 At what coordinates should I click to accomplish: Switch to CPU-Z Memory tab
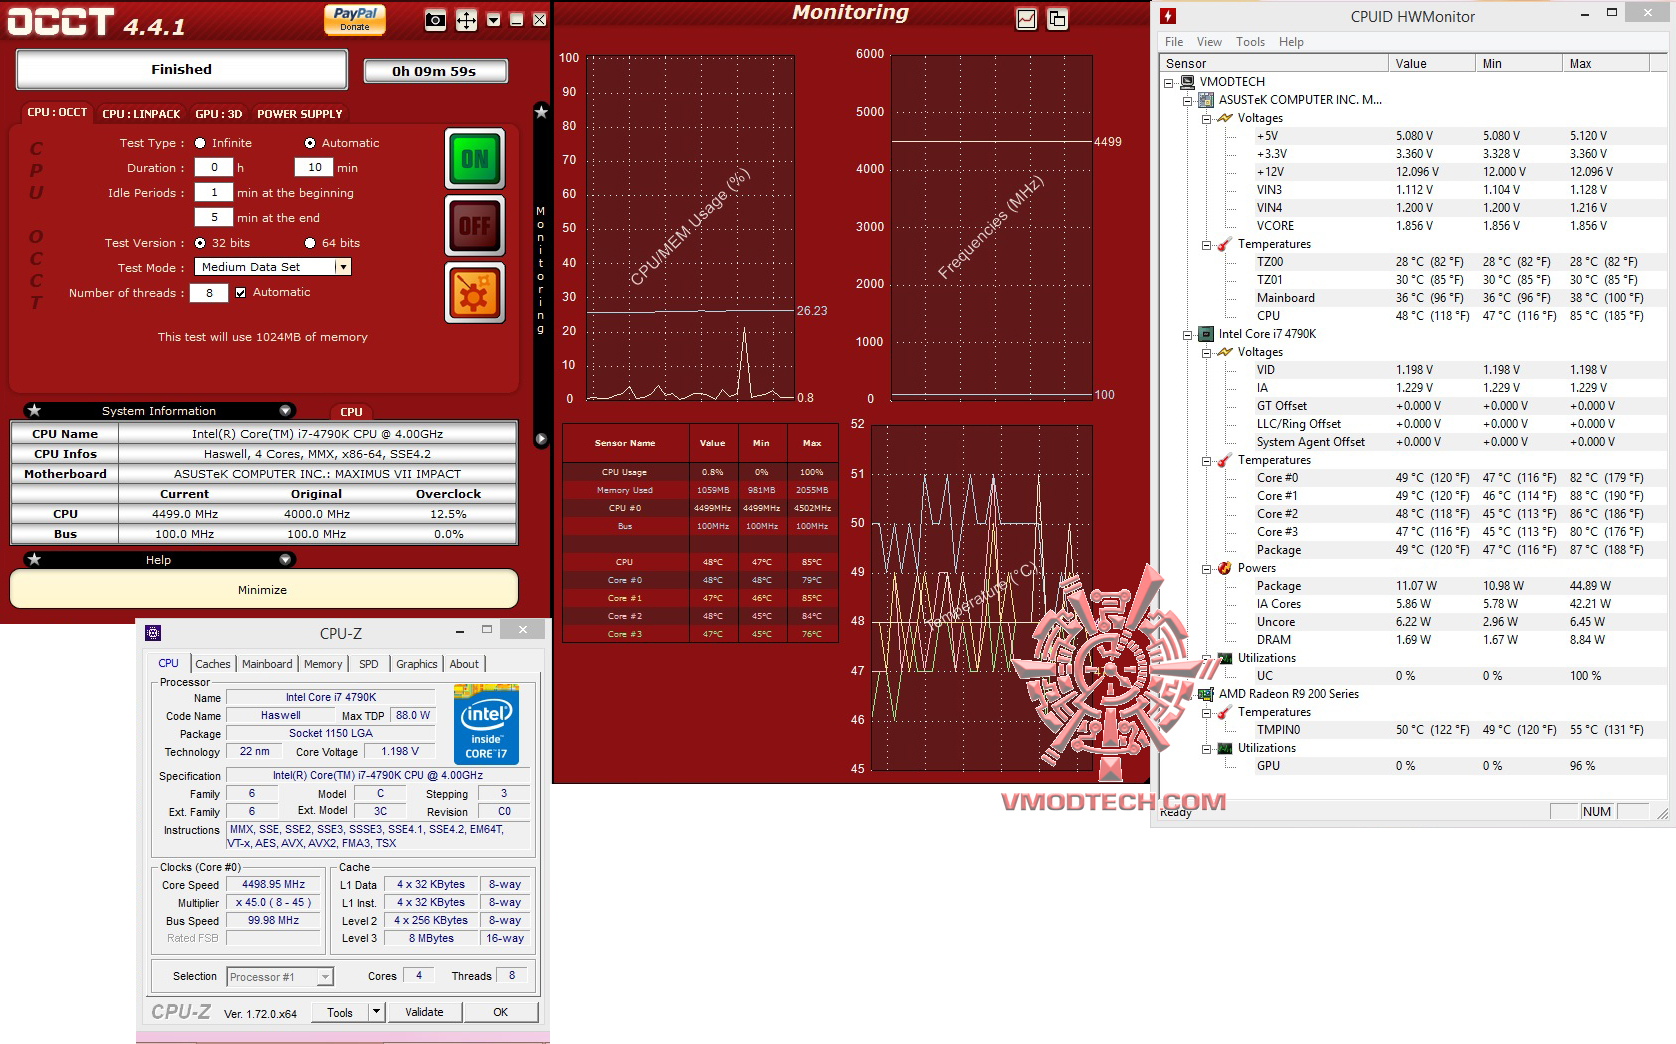[x=323, y=664]
